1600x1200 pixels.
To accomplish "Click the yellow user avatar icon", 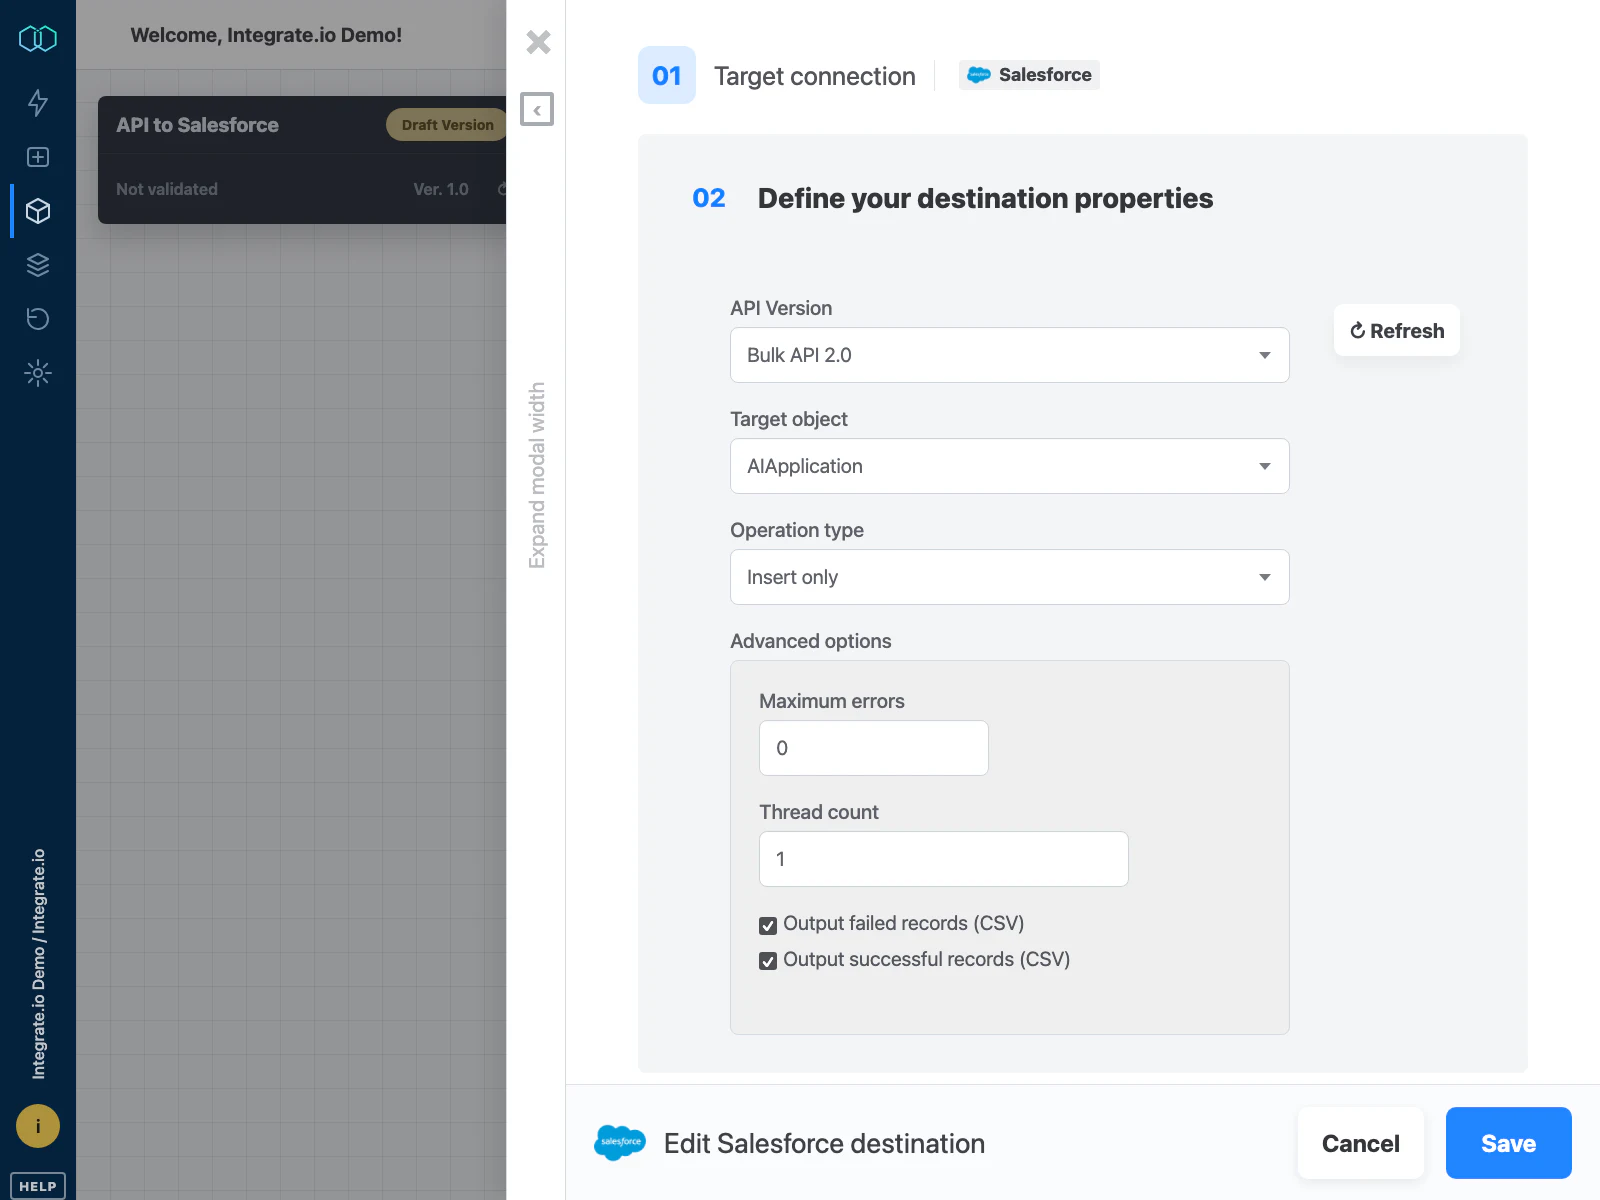I will pos(38,1126).
